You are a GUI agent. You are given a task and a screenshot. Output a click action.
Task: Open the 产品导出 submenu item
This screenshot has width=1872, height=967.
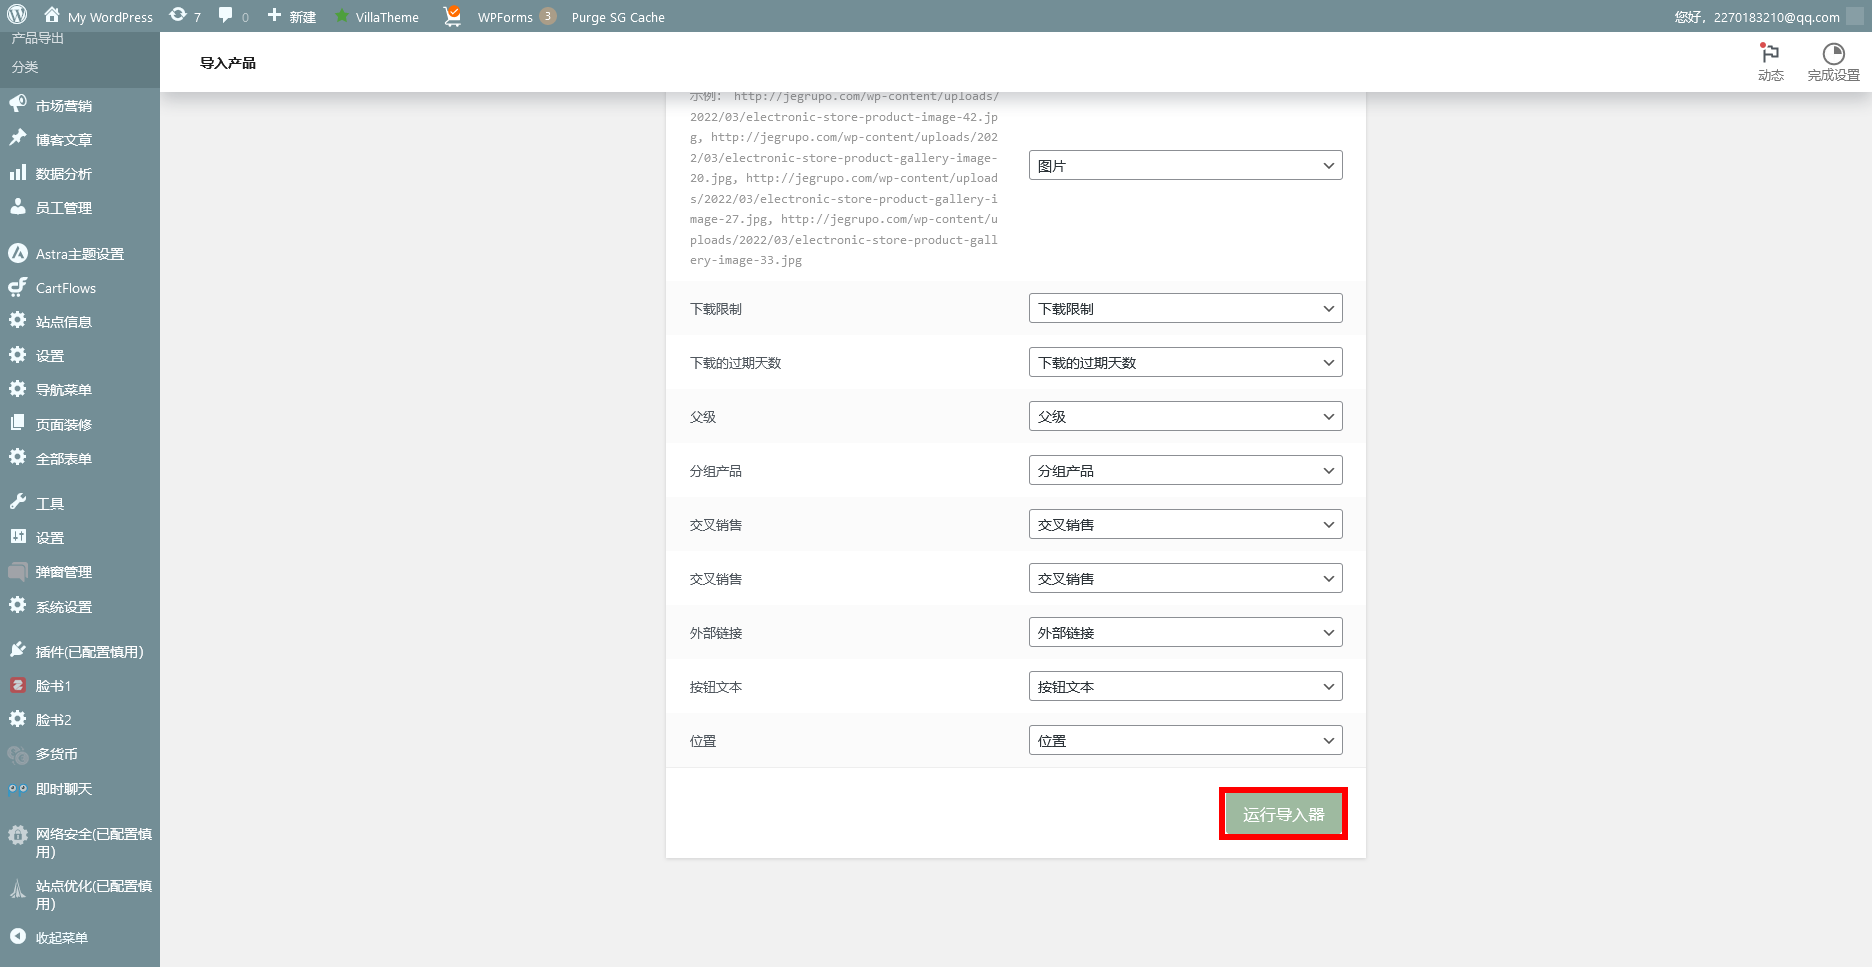38,38
